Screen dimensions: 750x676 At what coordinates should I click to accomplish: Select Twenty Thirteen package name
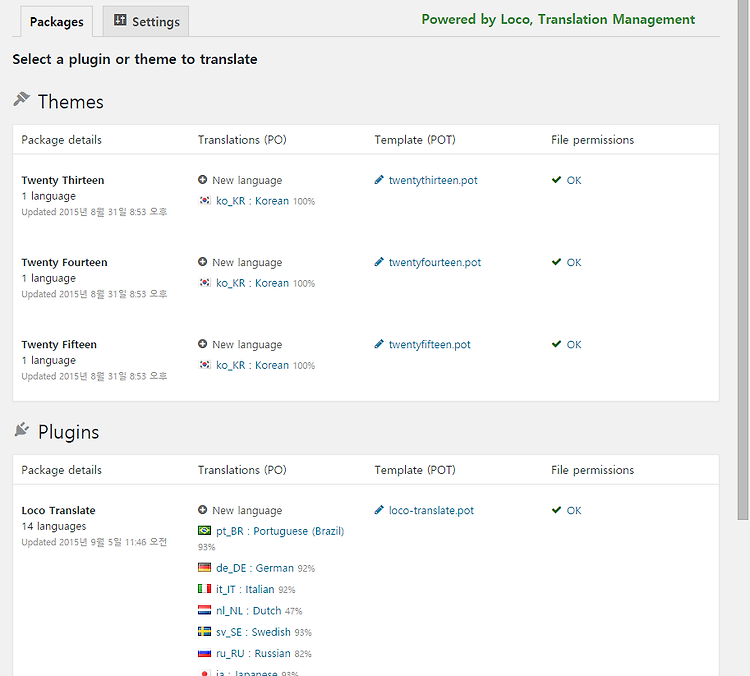coord(63,180)
